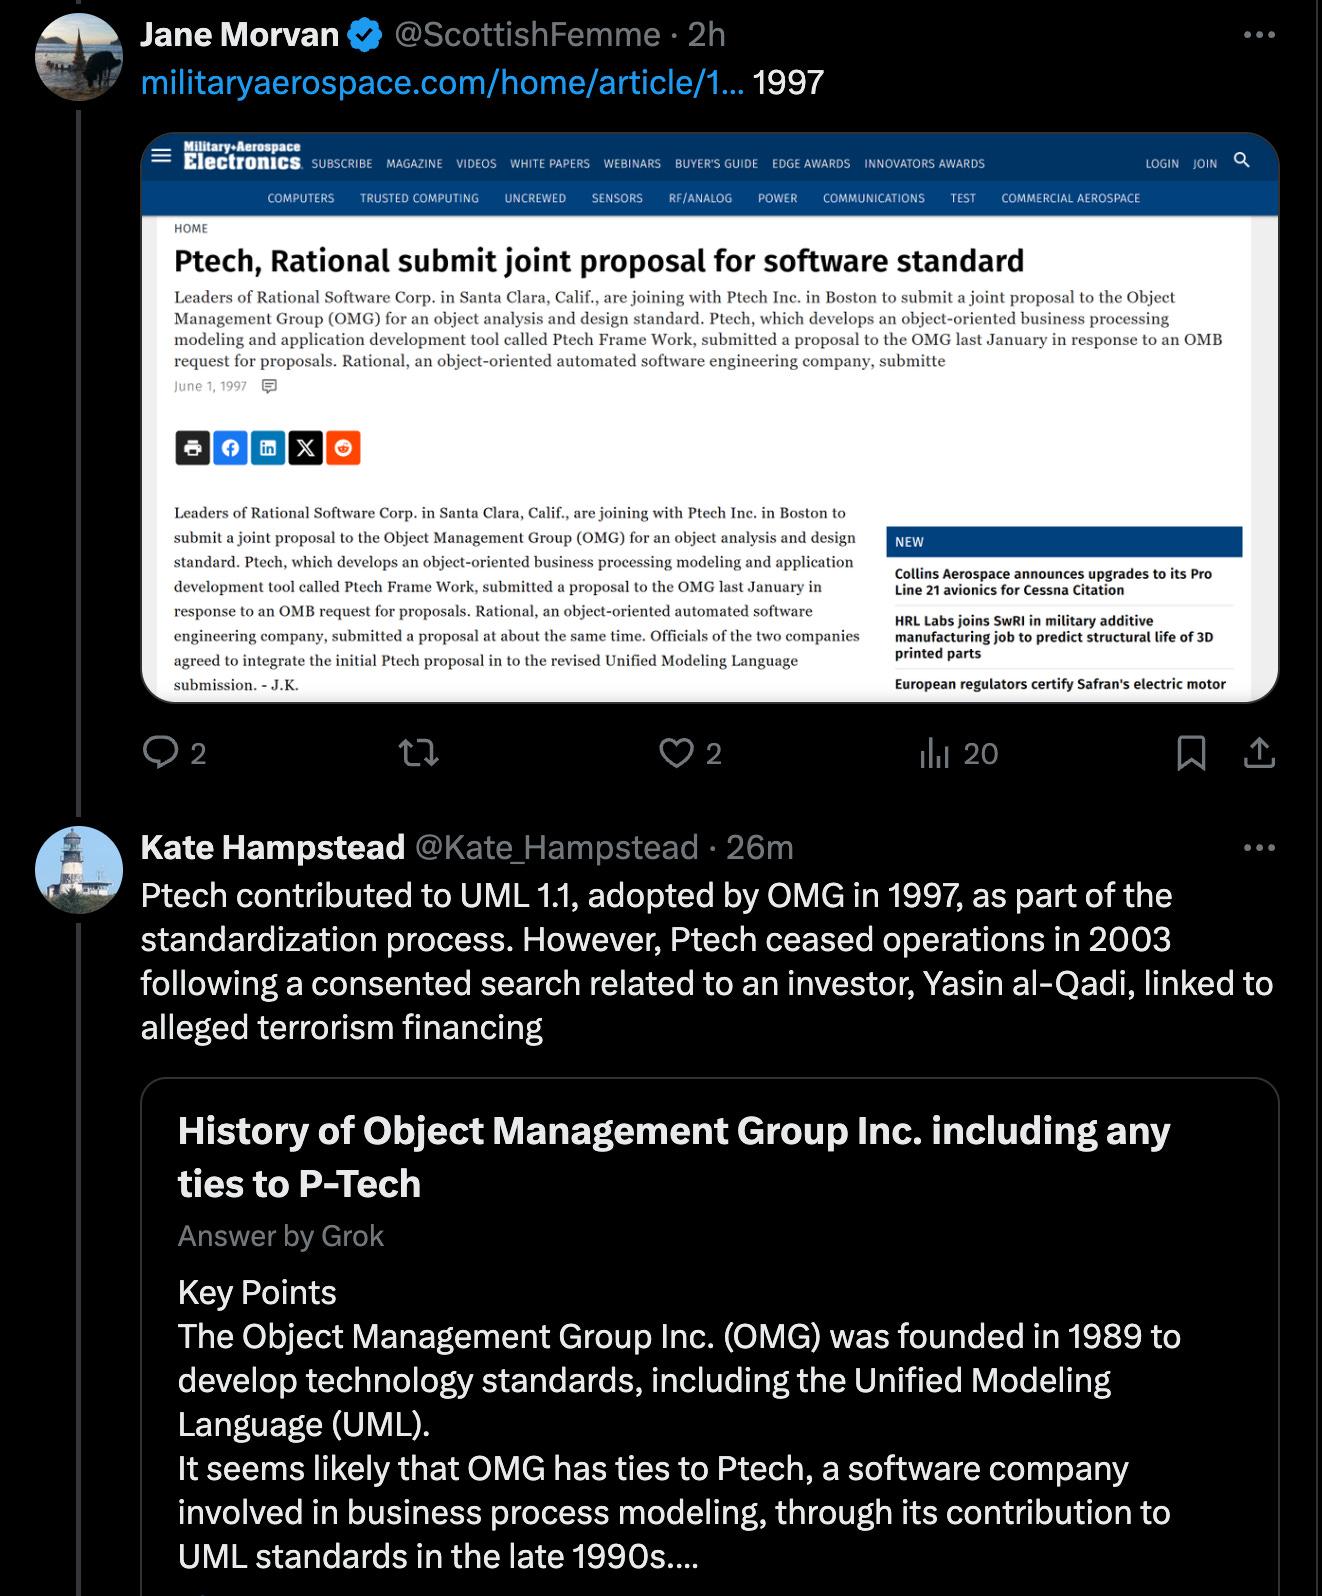
Task: Open the COMPUTERS category tab
Action: click(301, 199)
